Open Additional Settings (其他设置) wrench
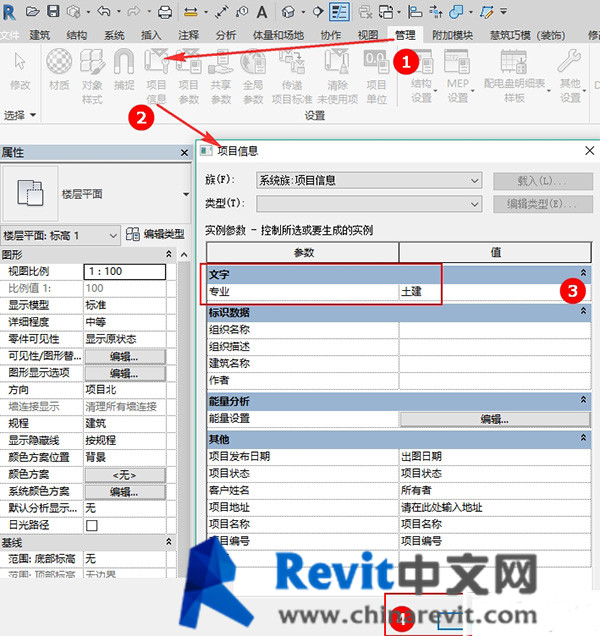Image resolution: width=600 pixels, height=636 pixels. tap(570, 76)
